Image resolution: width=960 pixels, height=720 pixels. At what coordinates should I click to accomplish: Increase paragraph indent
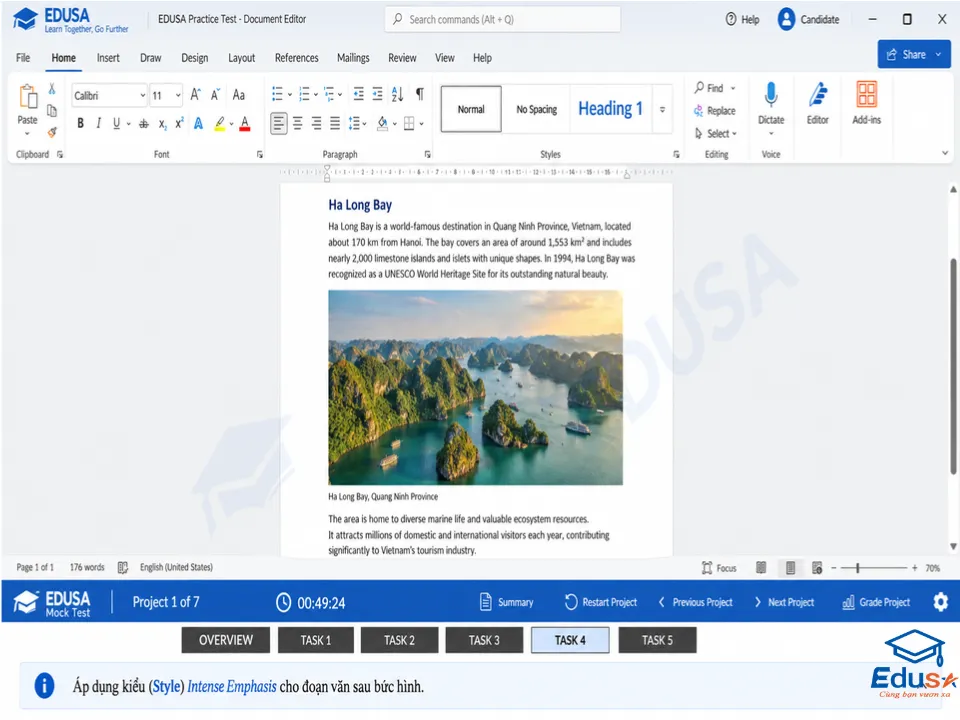pos(378,94)
